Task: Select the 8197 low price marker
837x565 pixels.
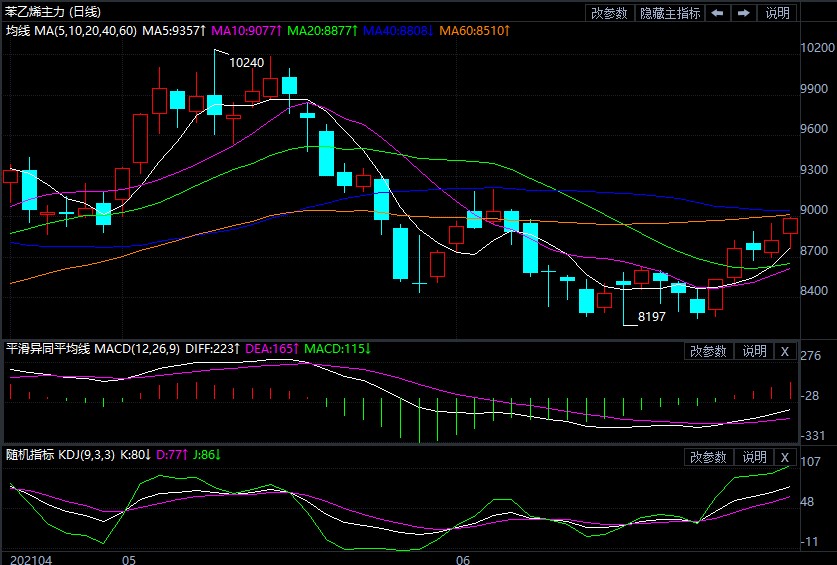Action: click(x=649, y=317)
